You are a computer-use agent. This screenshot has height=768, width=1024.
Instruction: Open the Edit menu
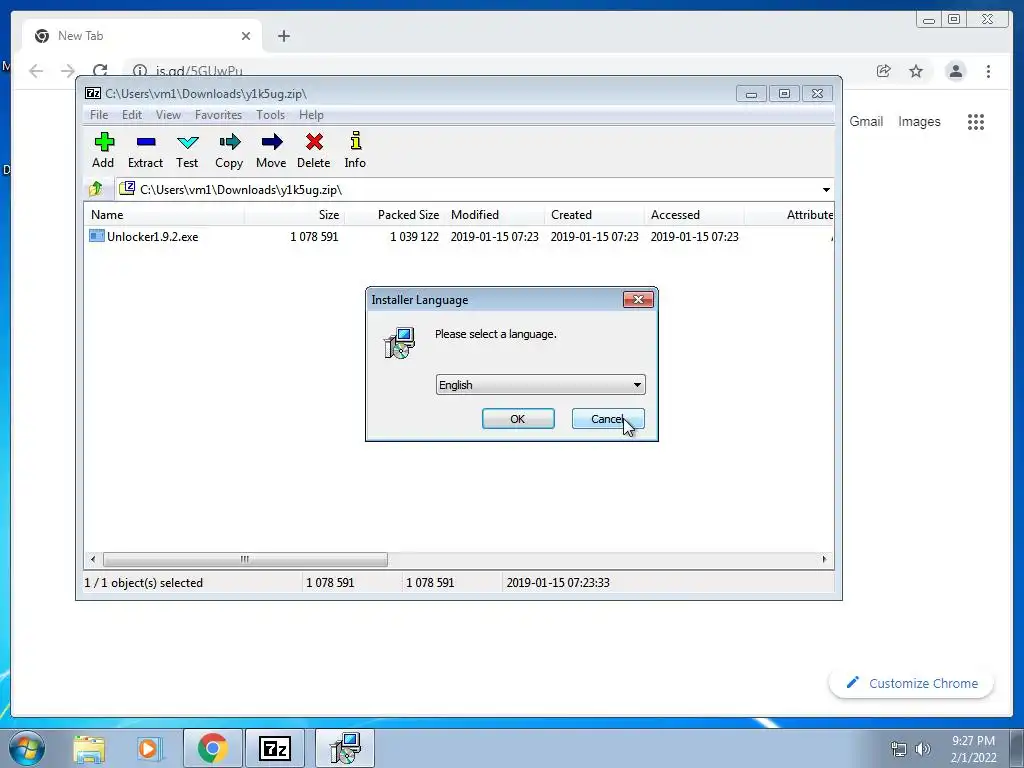(132, 115)
